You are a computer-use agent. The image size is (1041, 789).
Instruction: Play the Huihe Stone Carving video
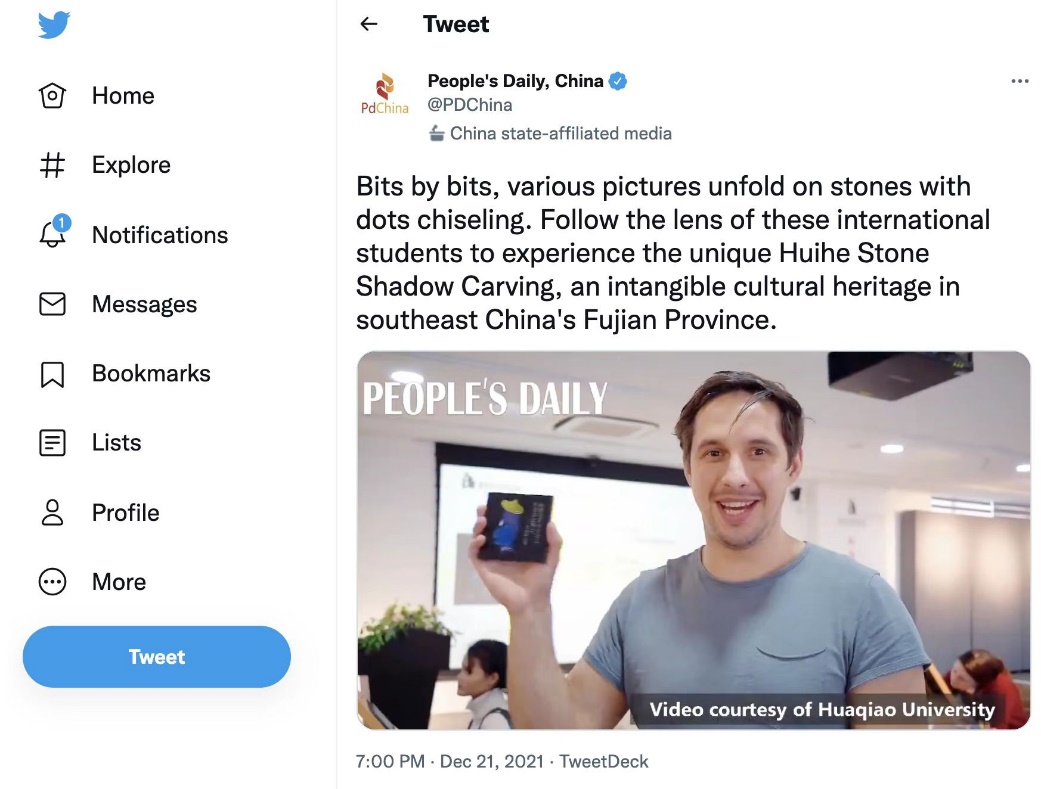[693, 540]
